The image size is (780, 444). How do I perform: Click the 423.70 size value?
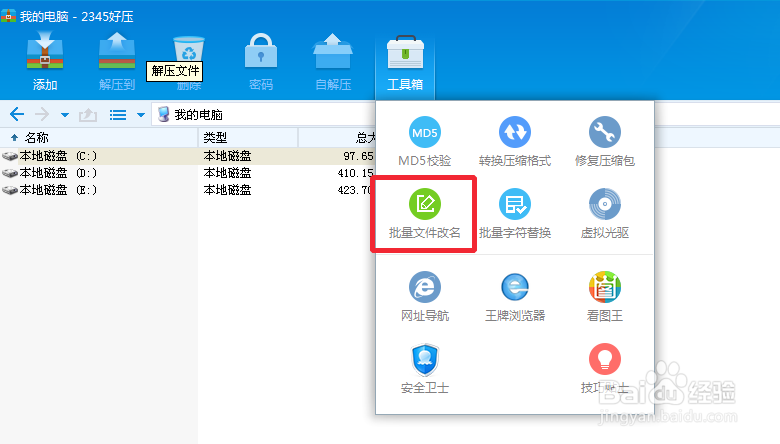[x=355, y=190]
